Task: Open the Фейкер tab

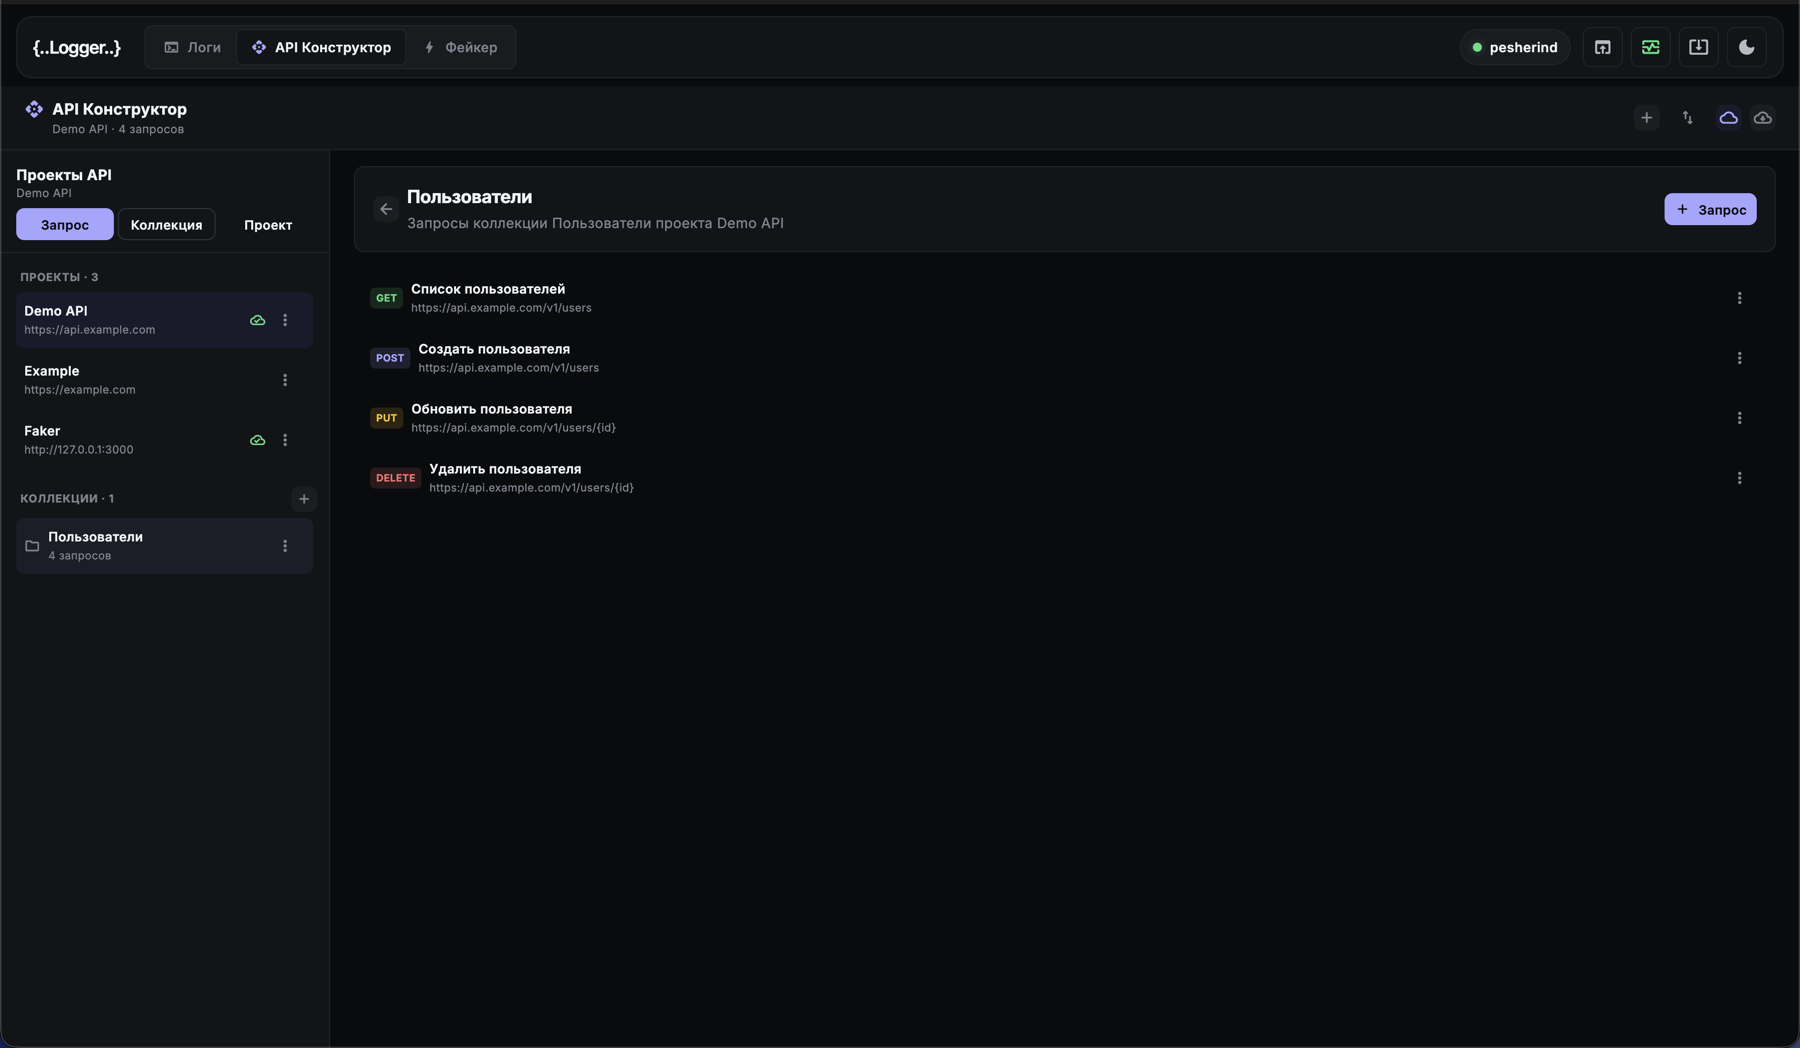Action: 460,47
